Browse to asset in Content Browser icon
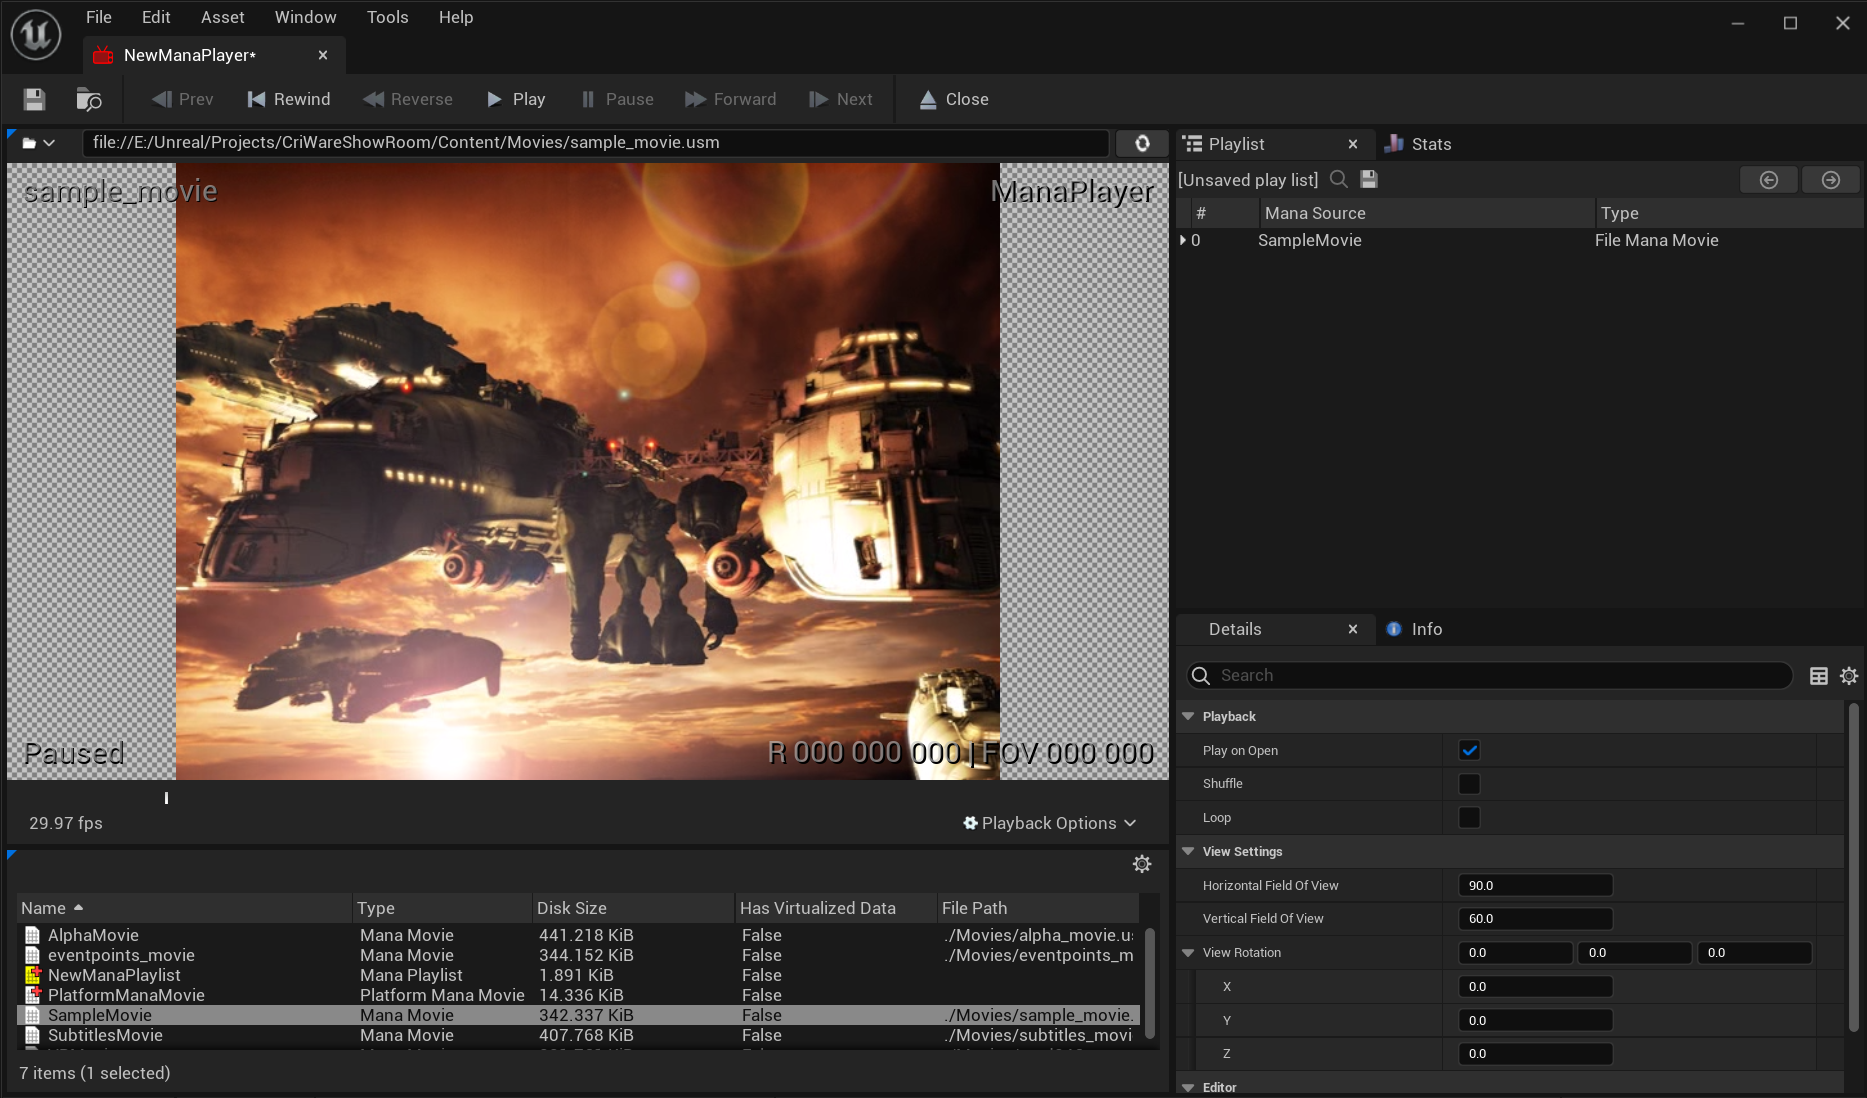Image resolution: width=1867 pixels, height=1098 pixels. click(x=89, y=99)
